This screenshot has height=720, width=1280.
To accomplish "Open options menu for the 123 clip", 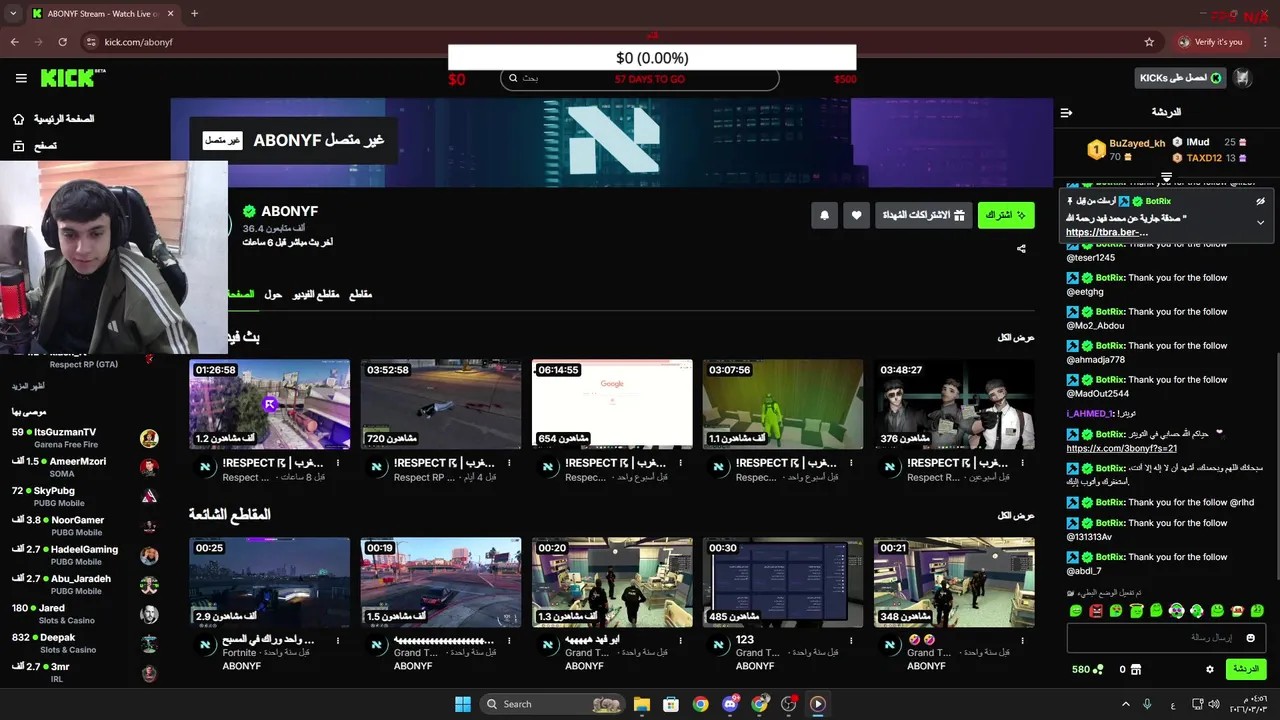I will (x=851, y=640).
